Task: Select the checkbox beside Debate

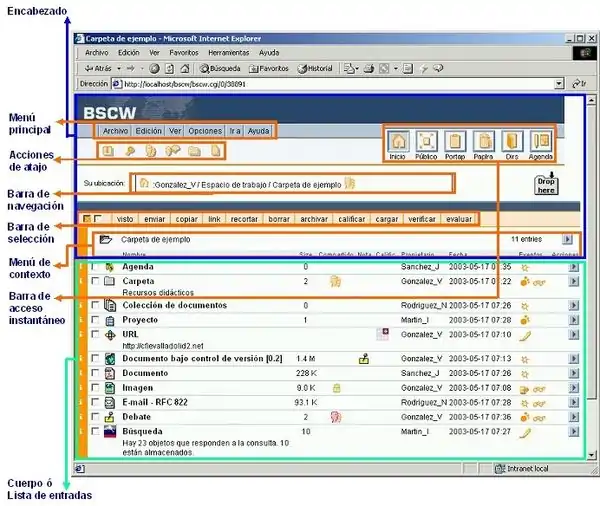Action: [95, 416]
